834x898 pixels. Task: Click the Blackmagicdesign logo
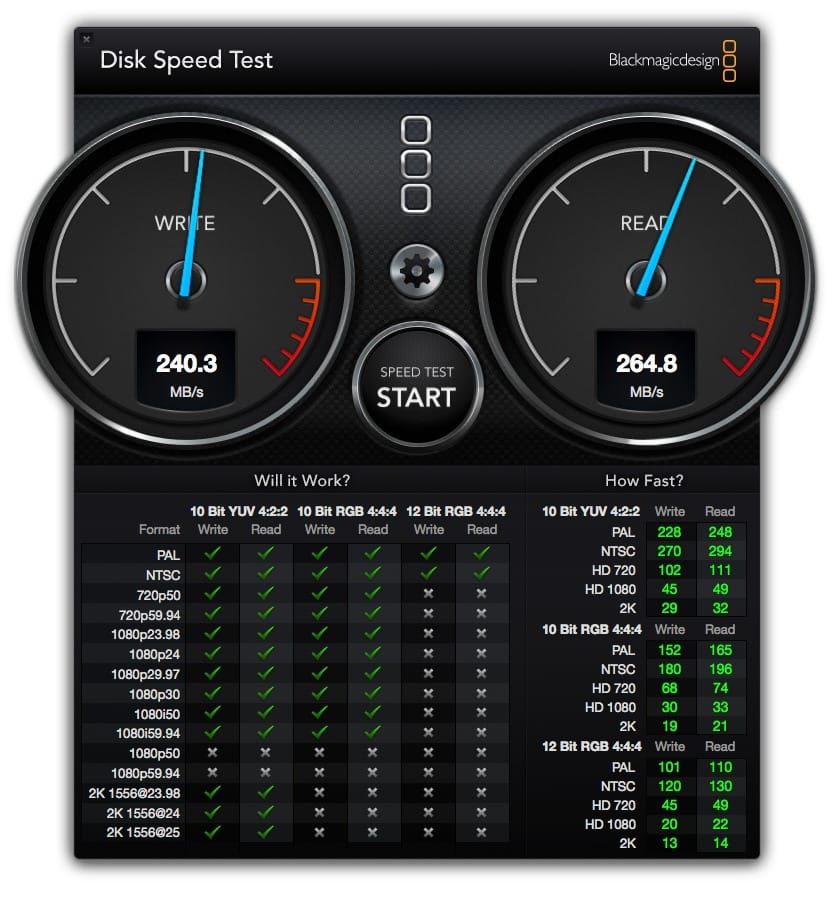(673, 60)
